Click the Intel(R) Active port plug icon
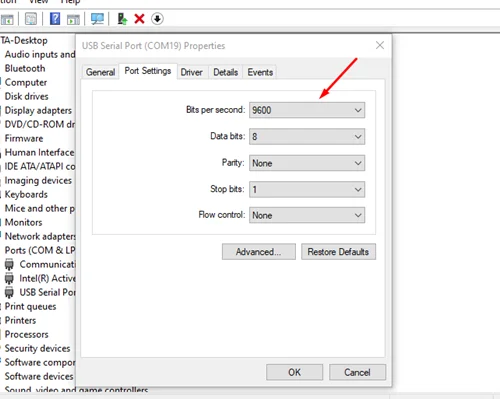This screenshot has width=500, height=399. tap(9, 278)
